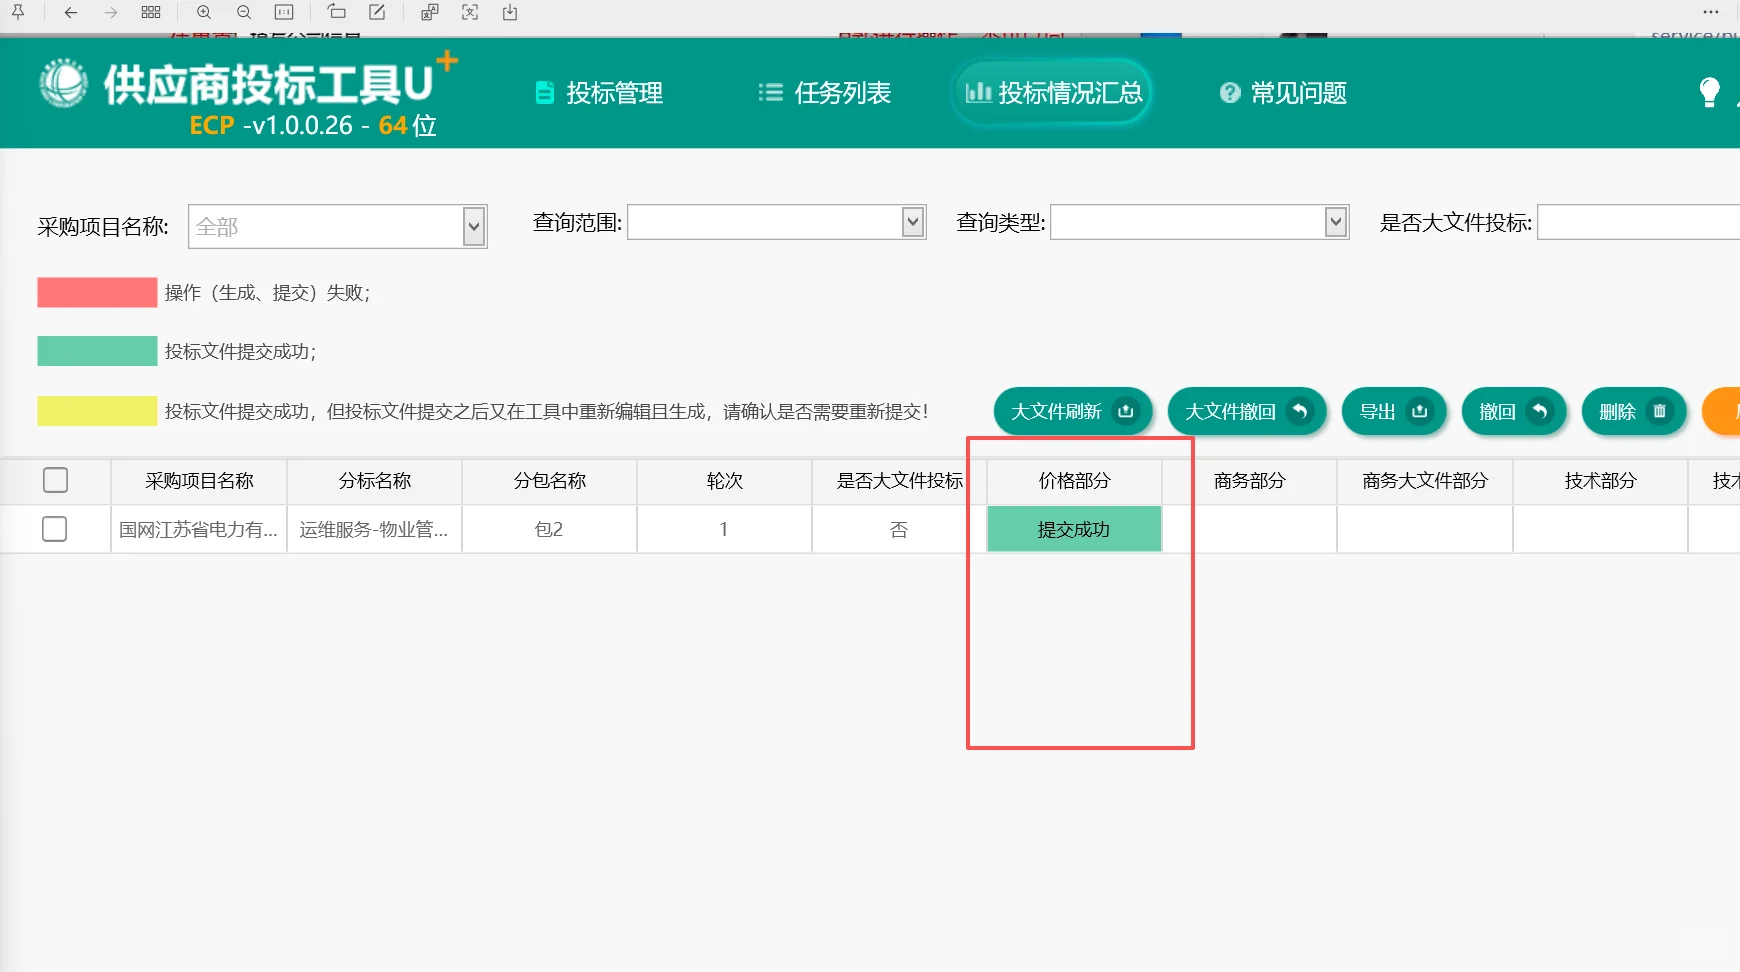Click the download icon in the toolbar

[x=510, y=13]
